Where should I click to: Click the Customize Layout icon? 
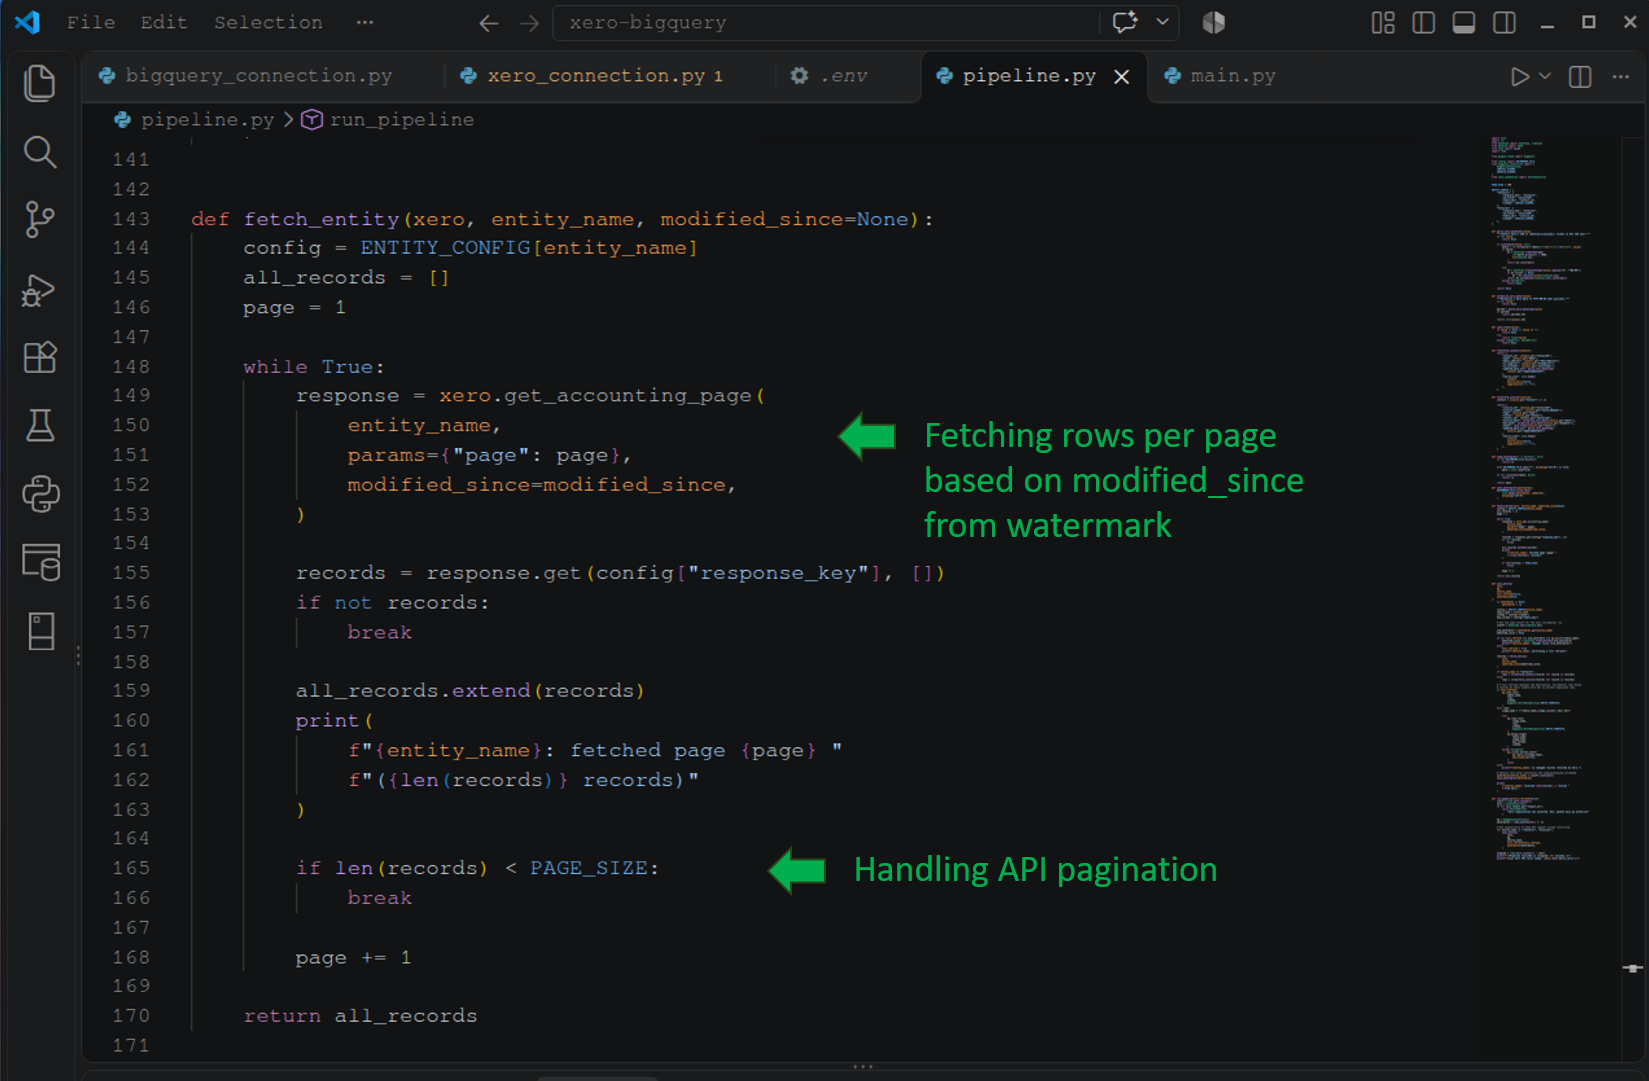click(1383, 22)
